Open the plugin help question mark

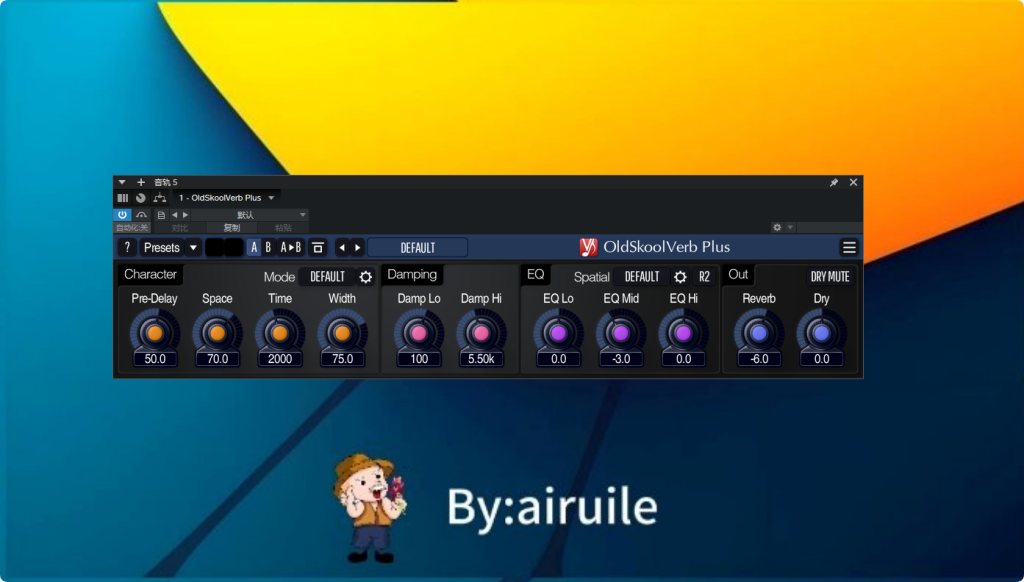[x=127, y=248]
